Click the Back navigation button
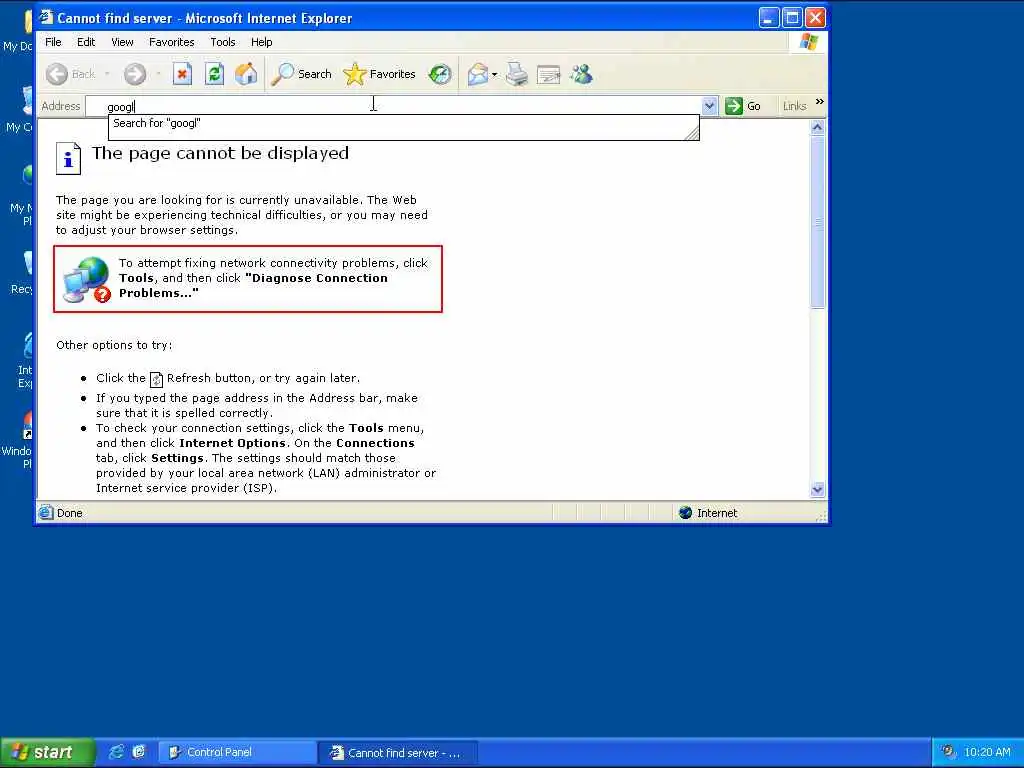Image resolution: width=1024 pixels, height=768 pixels. 71,74
